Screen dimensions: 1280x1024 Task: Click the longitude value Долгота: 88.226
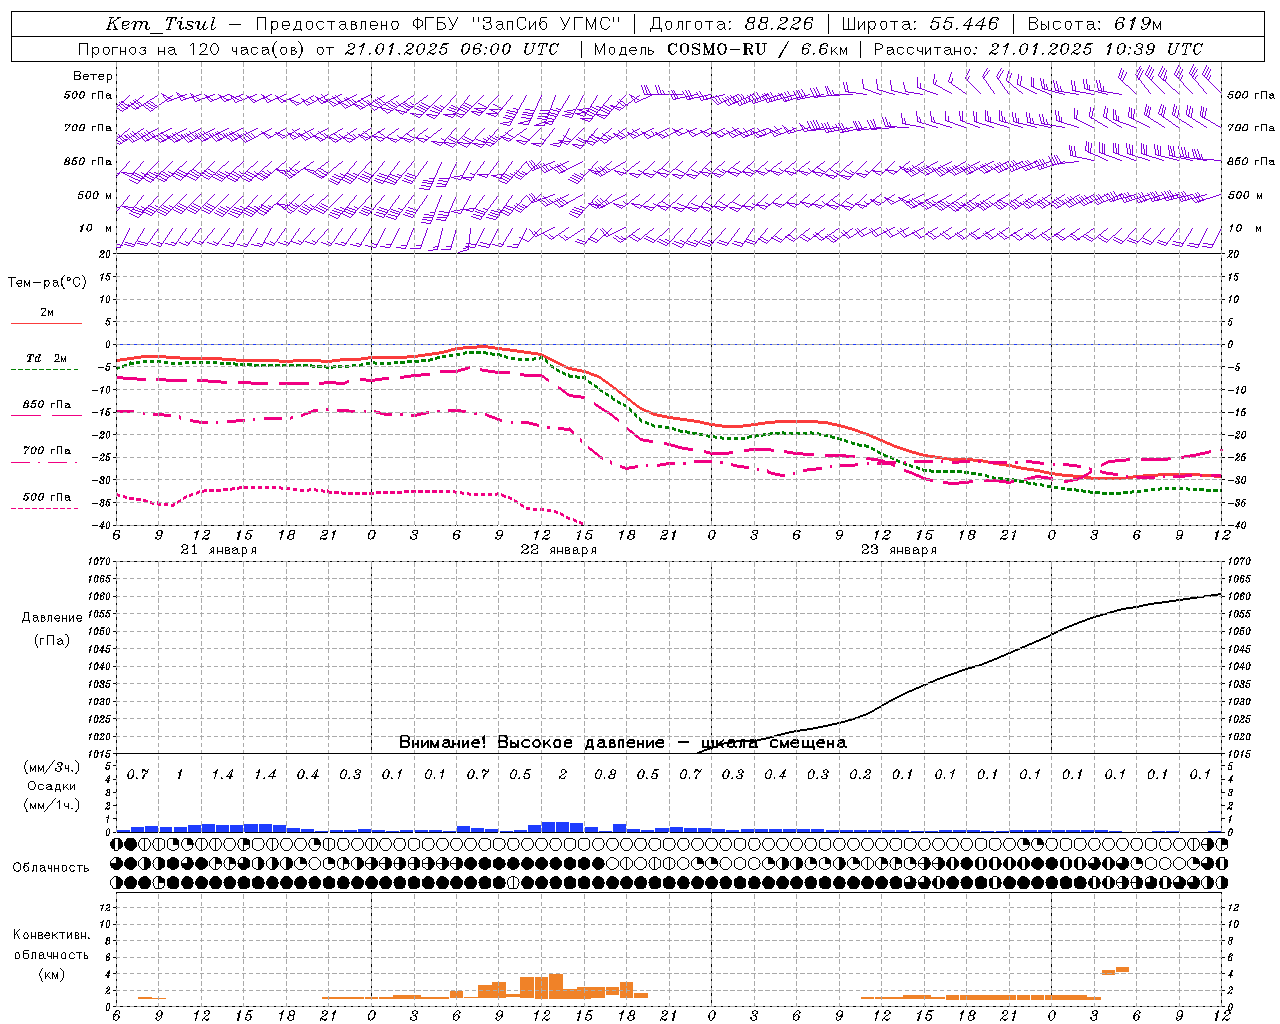(x=732, y=24)
